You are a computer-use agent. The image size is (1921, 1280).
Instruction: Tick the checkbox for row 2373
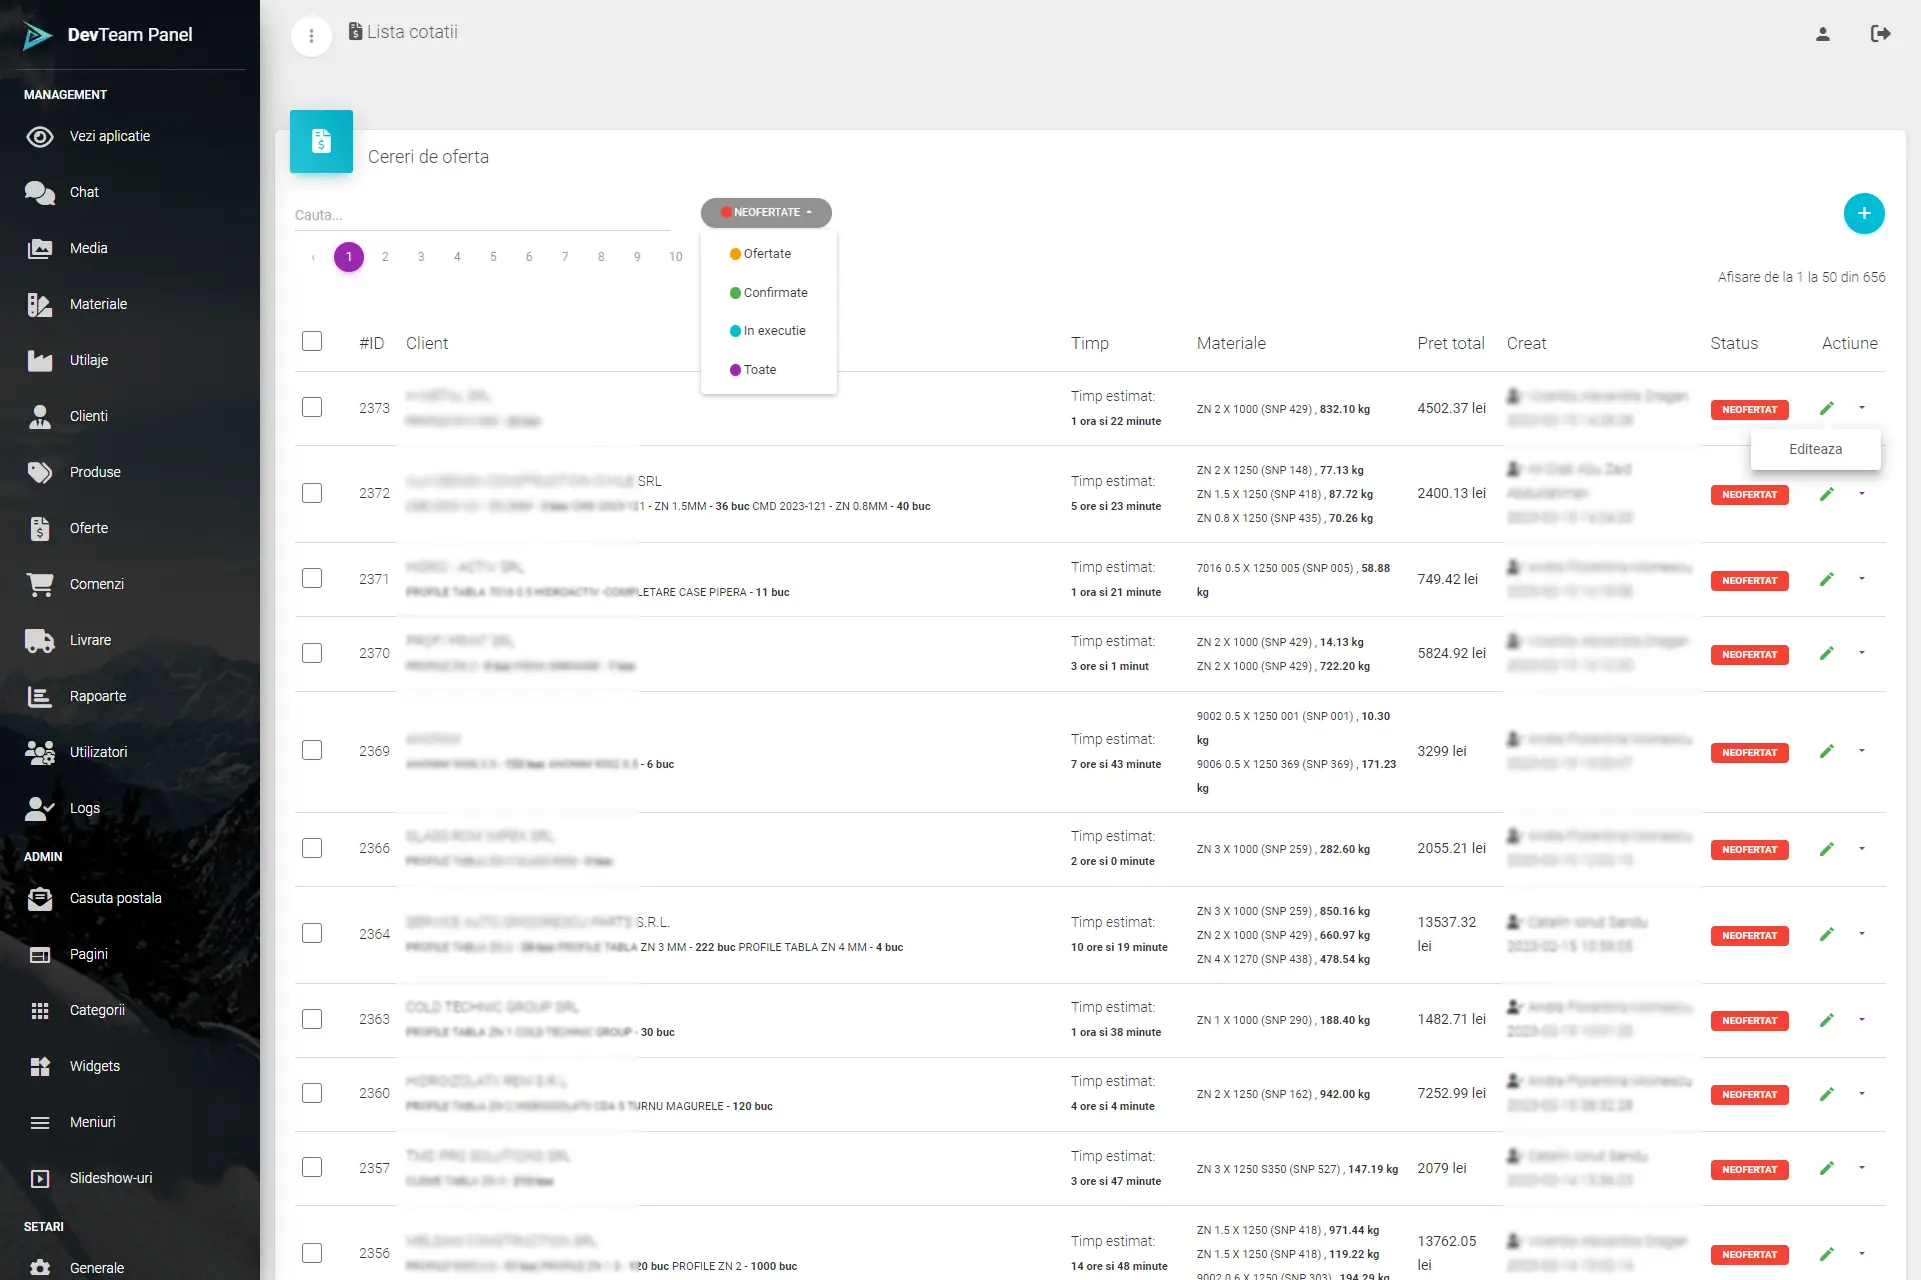point(312,407)
